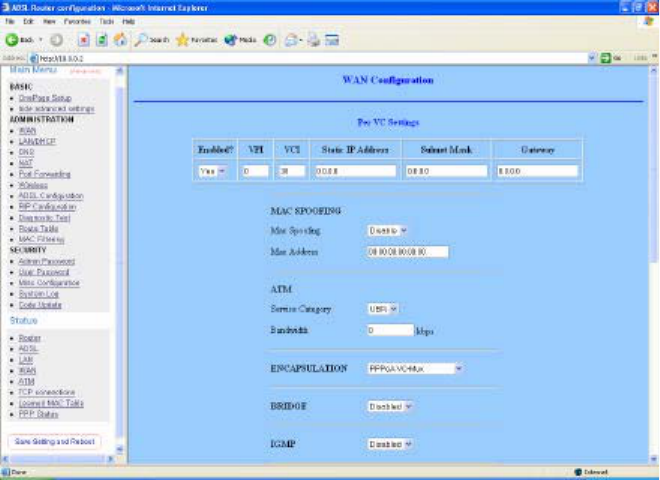The height and width of the screenshot is (480, 660).
Task: Click the History clock icon
Action: 269,40
